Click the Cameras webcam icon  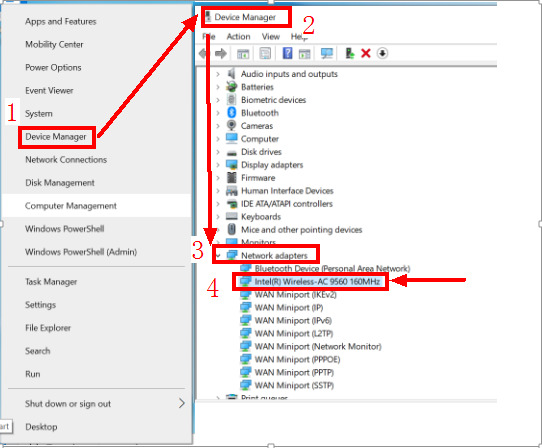pos(231,125)
